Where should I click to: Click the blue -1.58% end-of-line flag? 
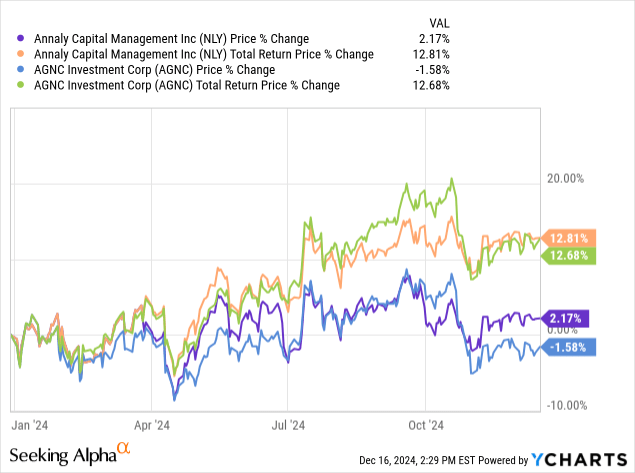(x=568, y=346)
